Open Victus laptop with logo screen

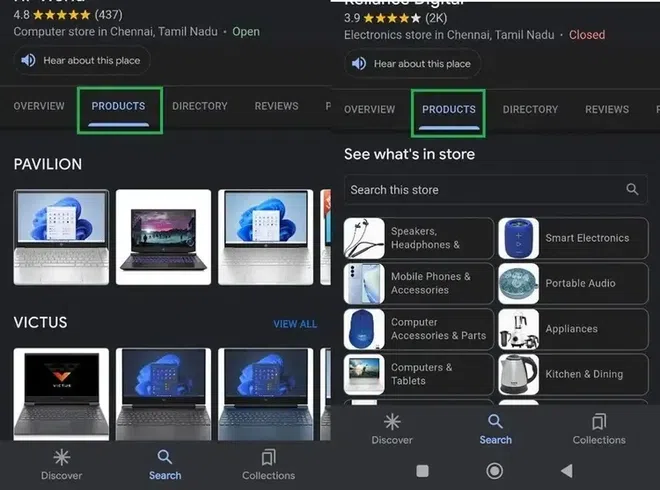point(61,394)
